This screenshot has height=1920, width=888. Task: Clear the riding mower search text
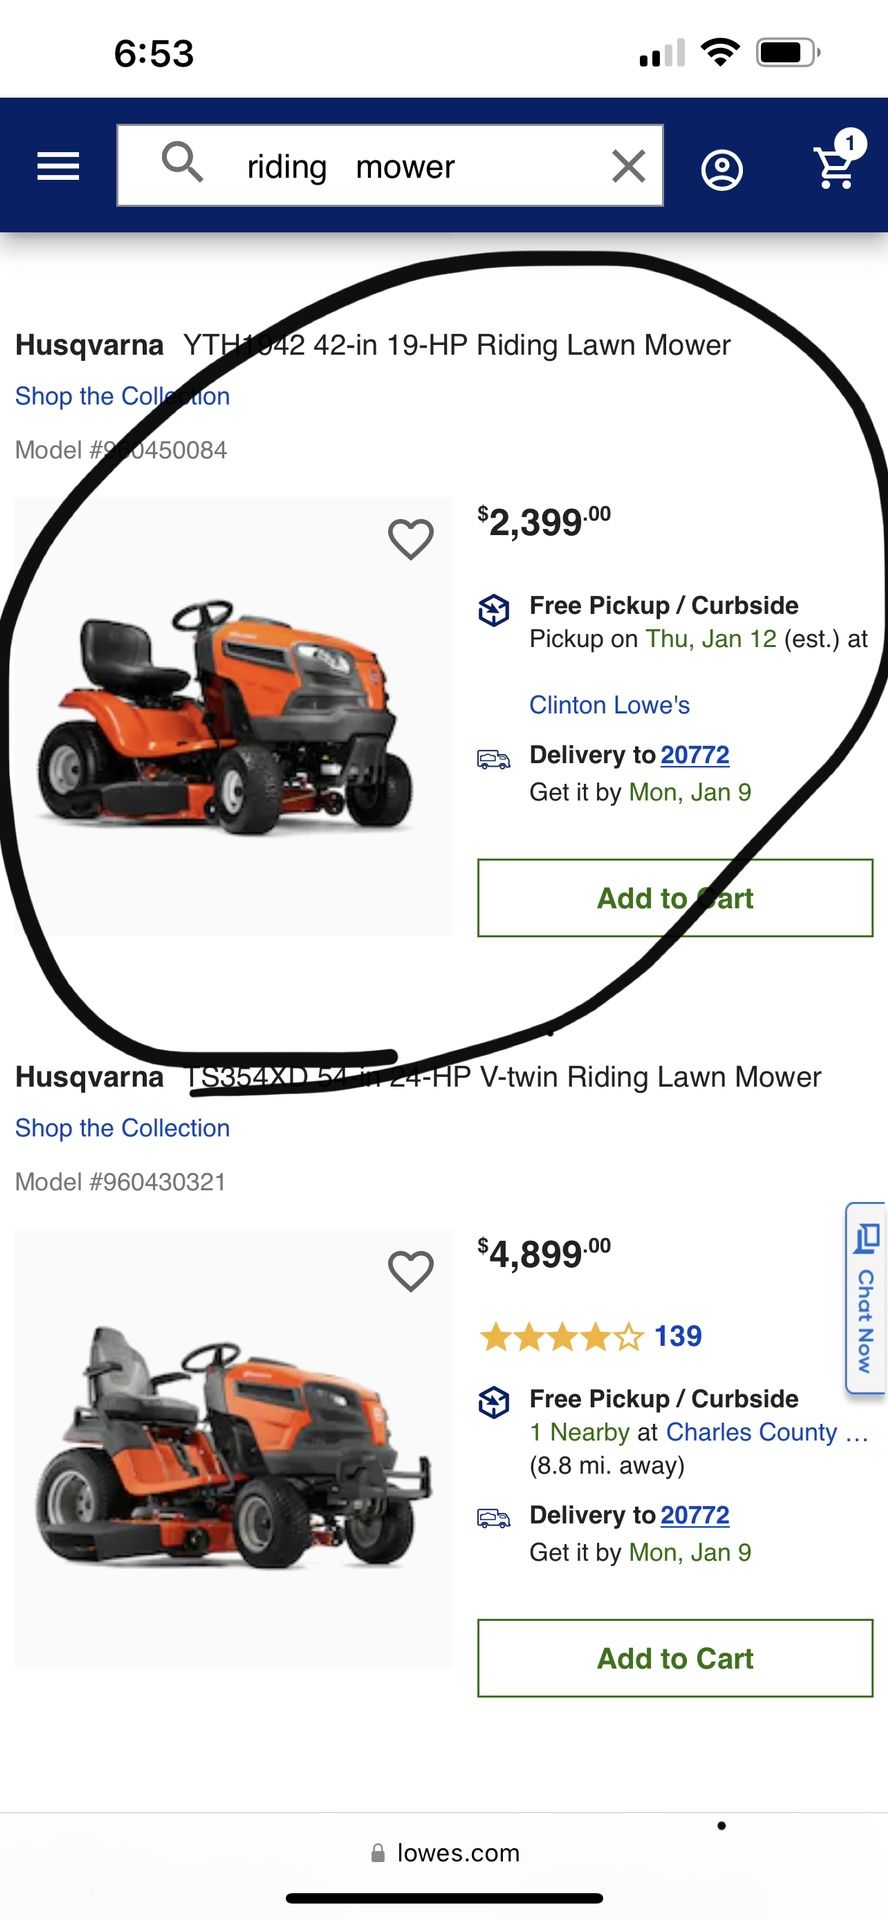pos(628,166)
